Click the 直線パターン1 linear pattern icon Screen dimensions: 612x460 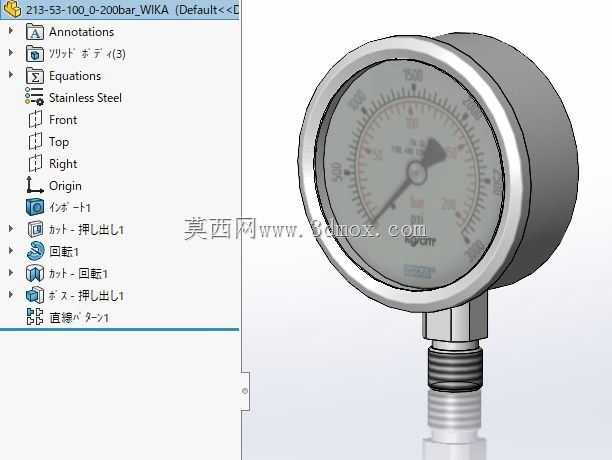(35, 317)
